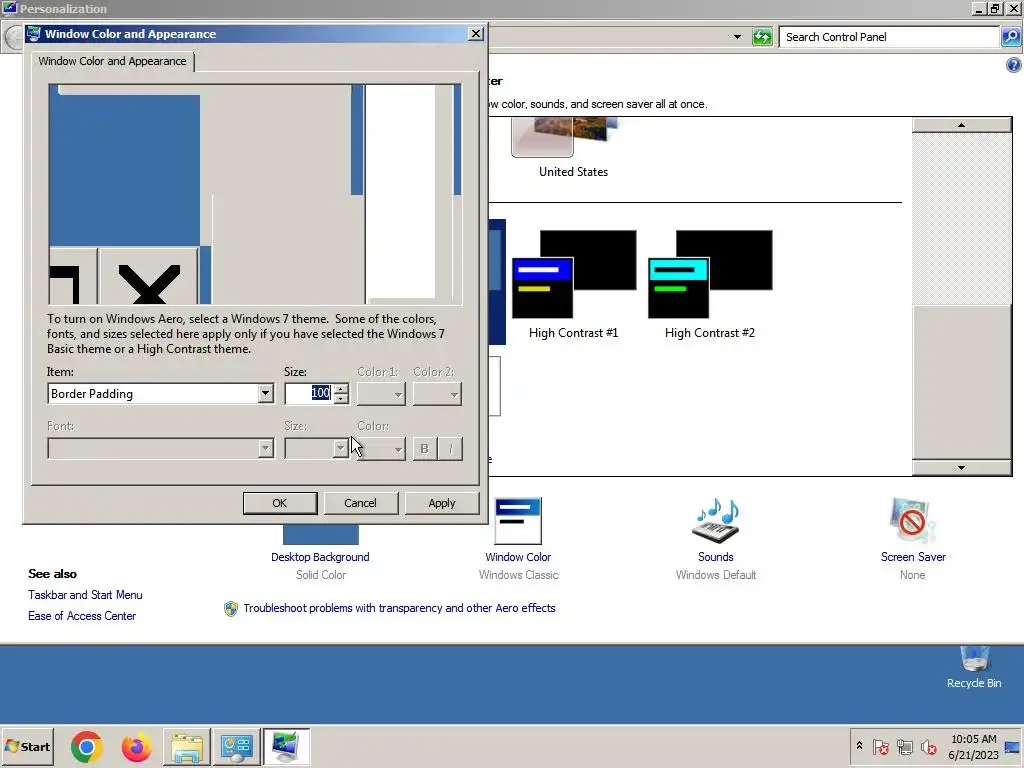Screen dimensions: 1024x768
Task: Launch Firefox from the taskbar
Action: 136,746
